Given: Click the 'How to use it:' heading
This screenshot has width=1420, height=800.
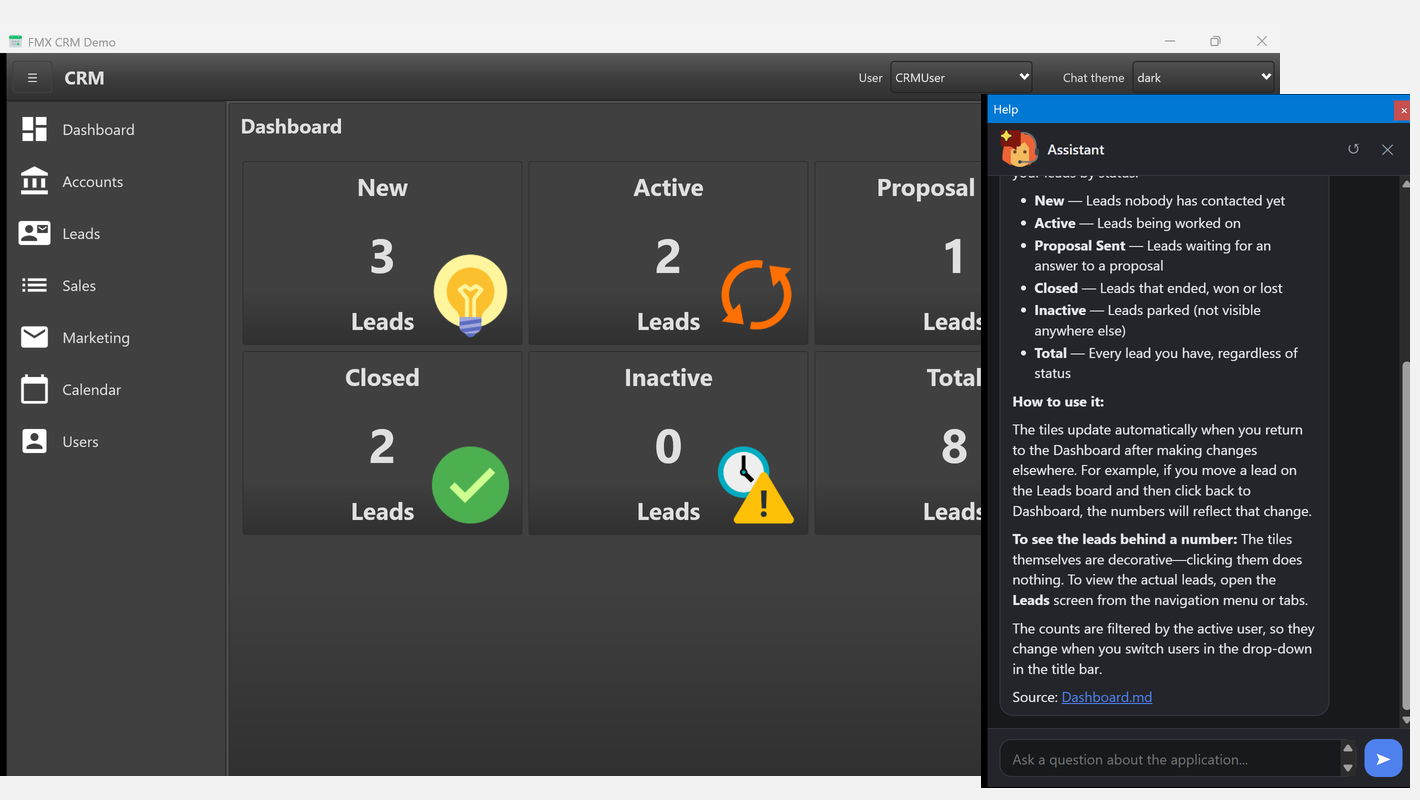Looking at the screenshot, I should point(1058,401).
